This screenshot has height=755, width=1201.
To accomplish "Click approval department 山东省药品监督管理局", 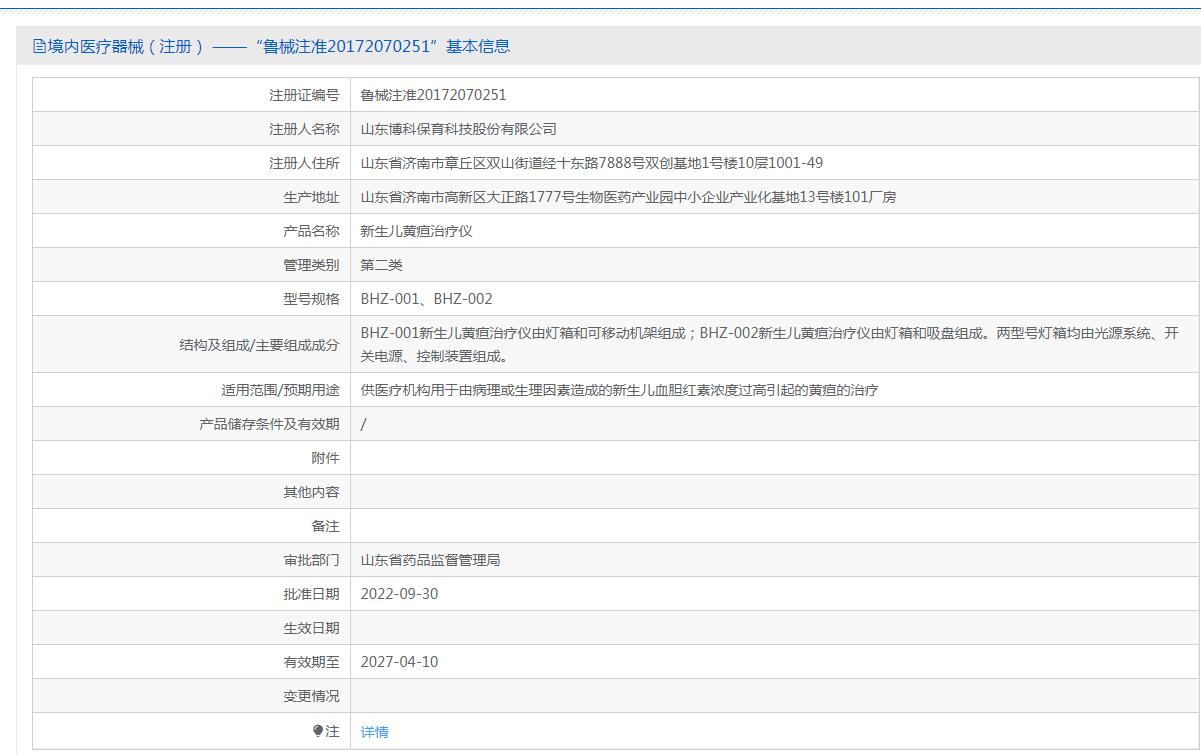I will (x=430, y=560).
